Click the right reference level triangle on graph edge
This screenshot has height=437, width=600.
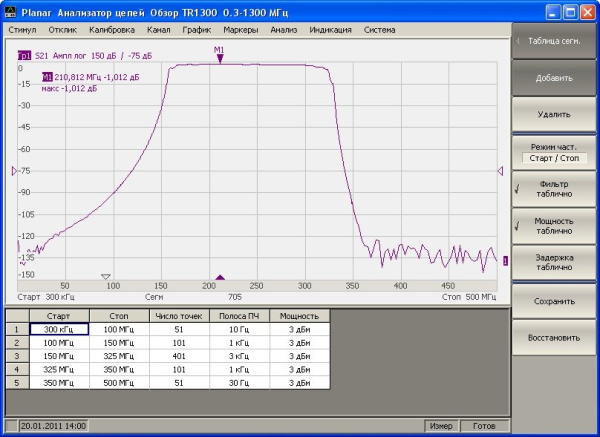click(500, 172)
